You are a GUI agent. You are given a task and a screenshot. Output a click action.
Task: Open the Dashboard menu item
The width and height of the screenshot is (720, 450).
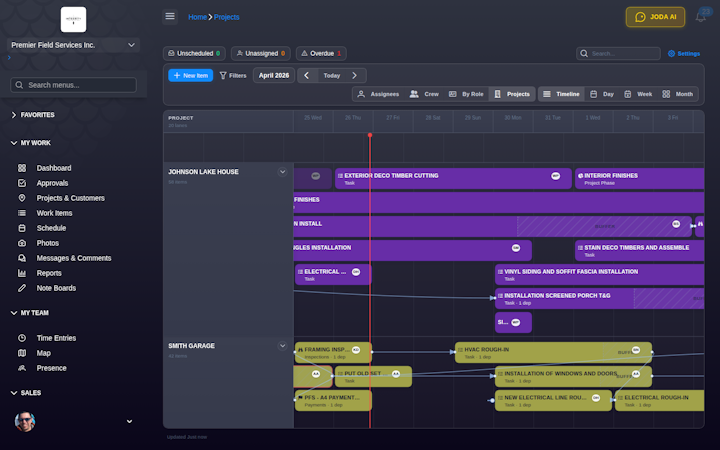(x=54, y=168)
